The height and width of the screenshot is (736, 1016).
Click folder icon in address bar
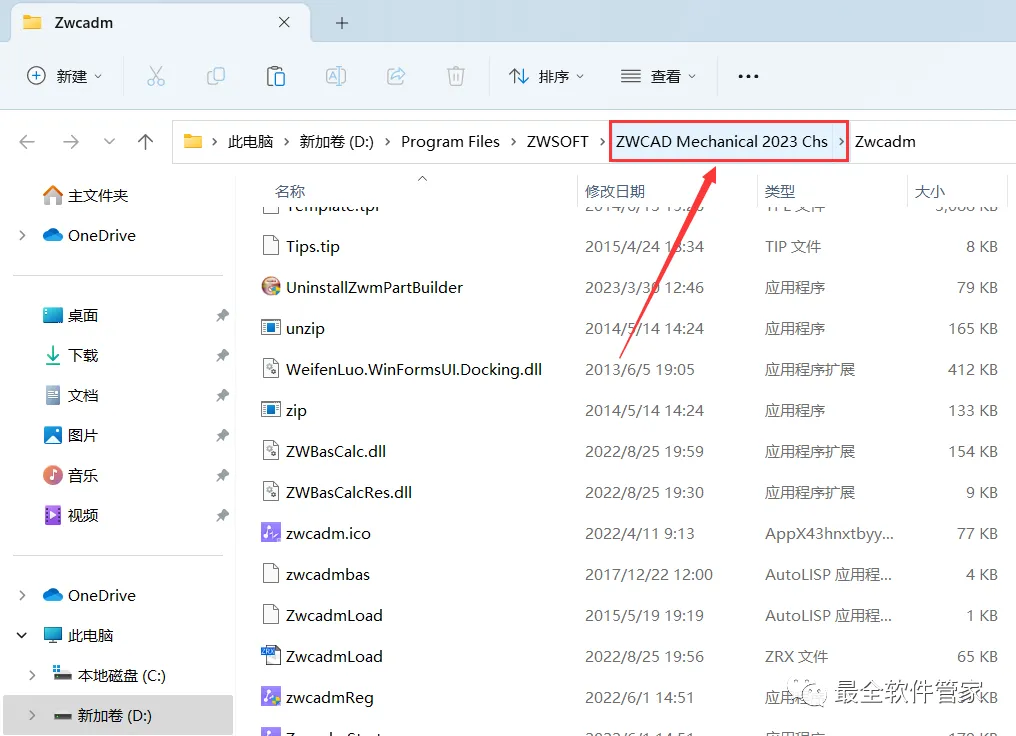click(x=192, y=141)
